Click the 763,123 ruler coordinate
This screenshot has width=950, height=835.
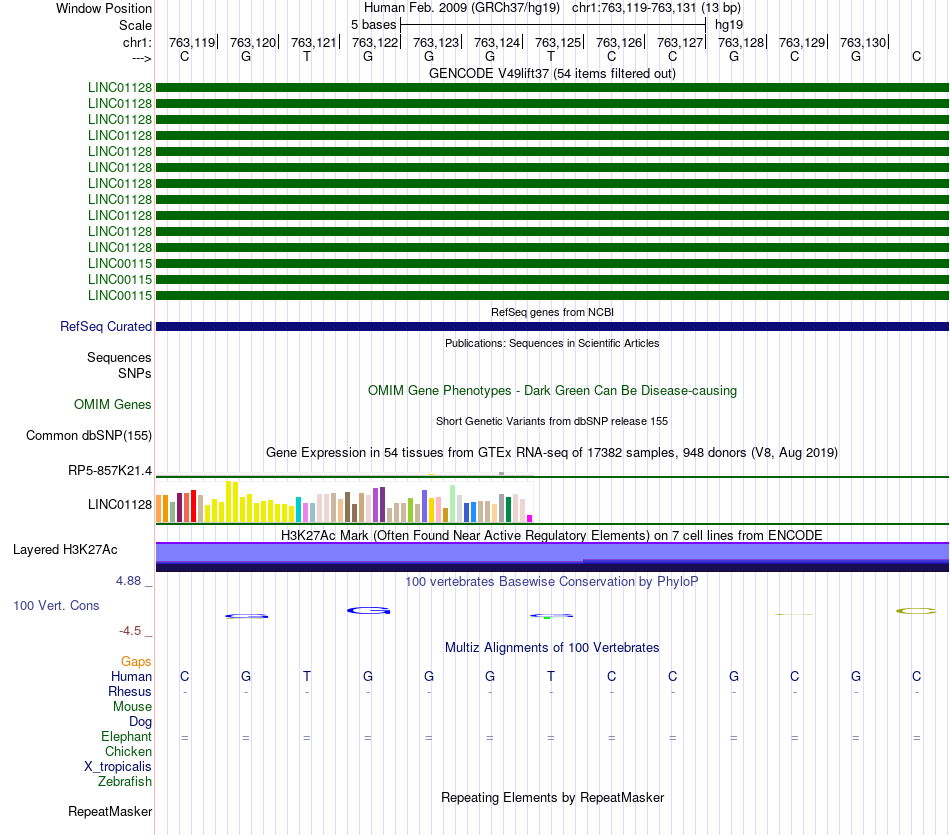[436, 42]
